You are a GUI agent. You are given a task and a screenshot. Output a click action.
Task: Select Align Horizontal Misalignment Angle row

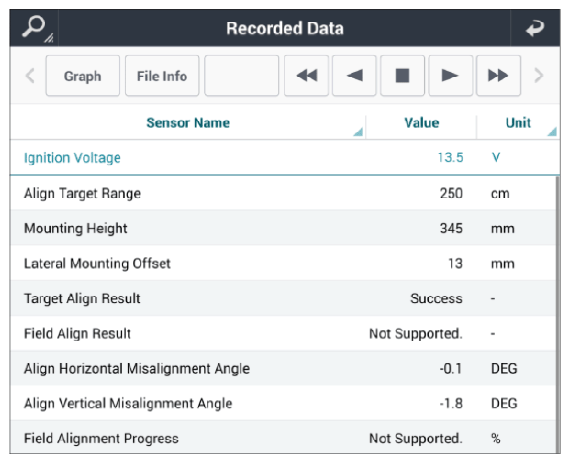[x=283, y=368]
